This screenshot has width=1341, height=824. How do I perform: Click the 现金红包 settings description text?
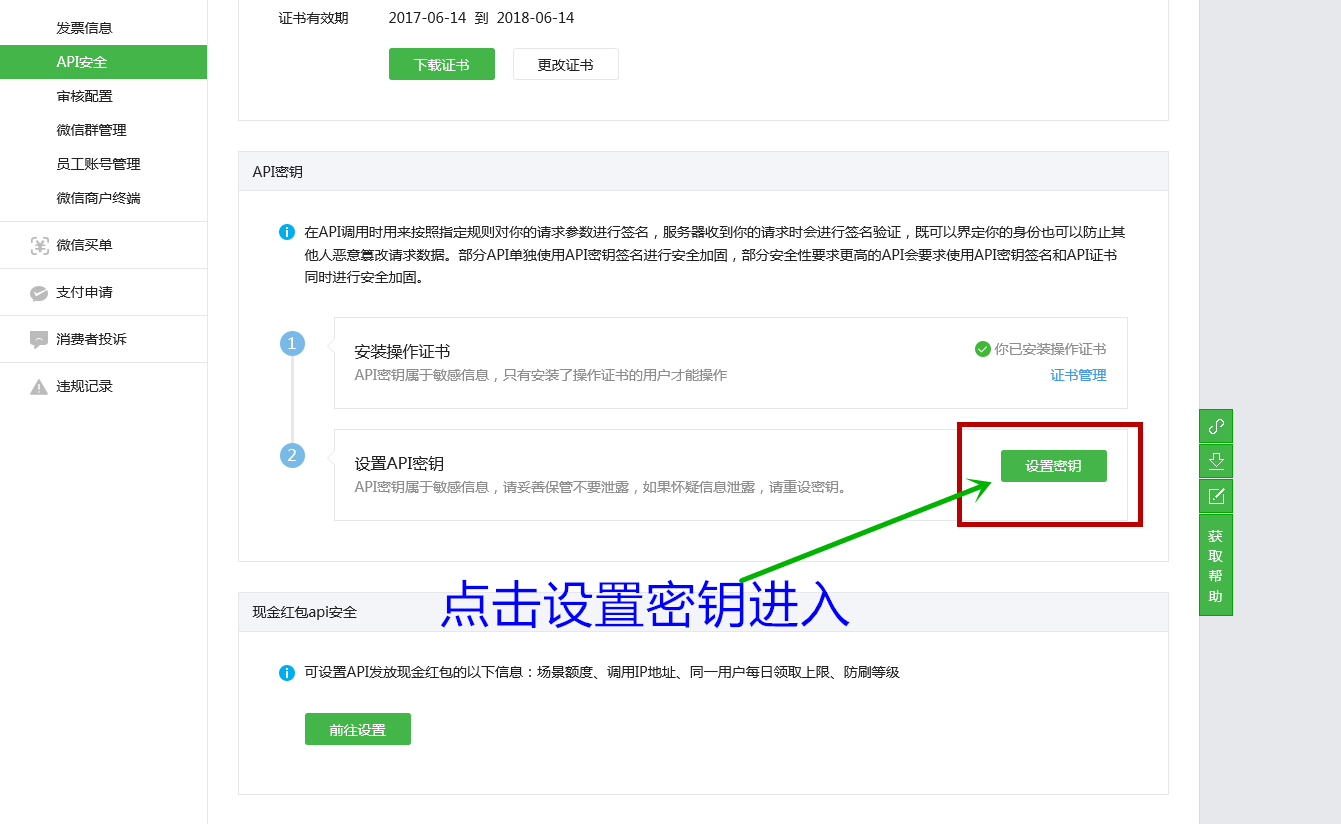(602, 673)
